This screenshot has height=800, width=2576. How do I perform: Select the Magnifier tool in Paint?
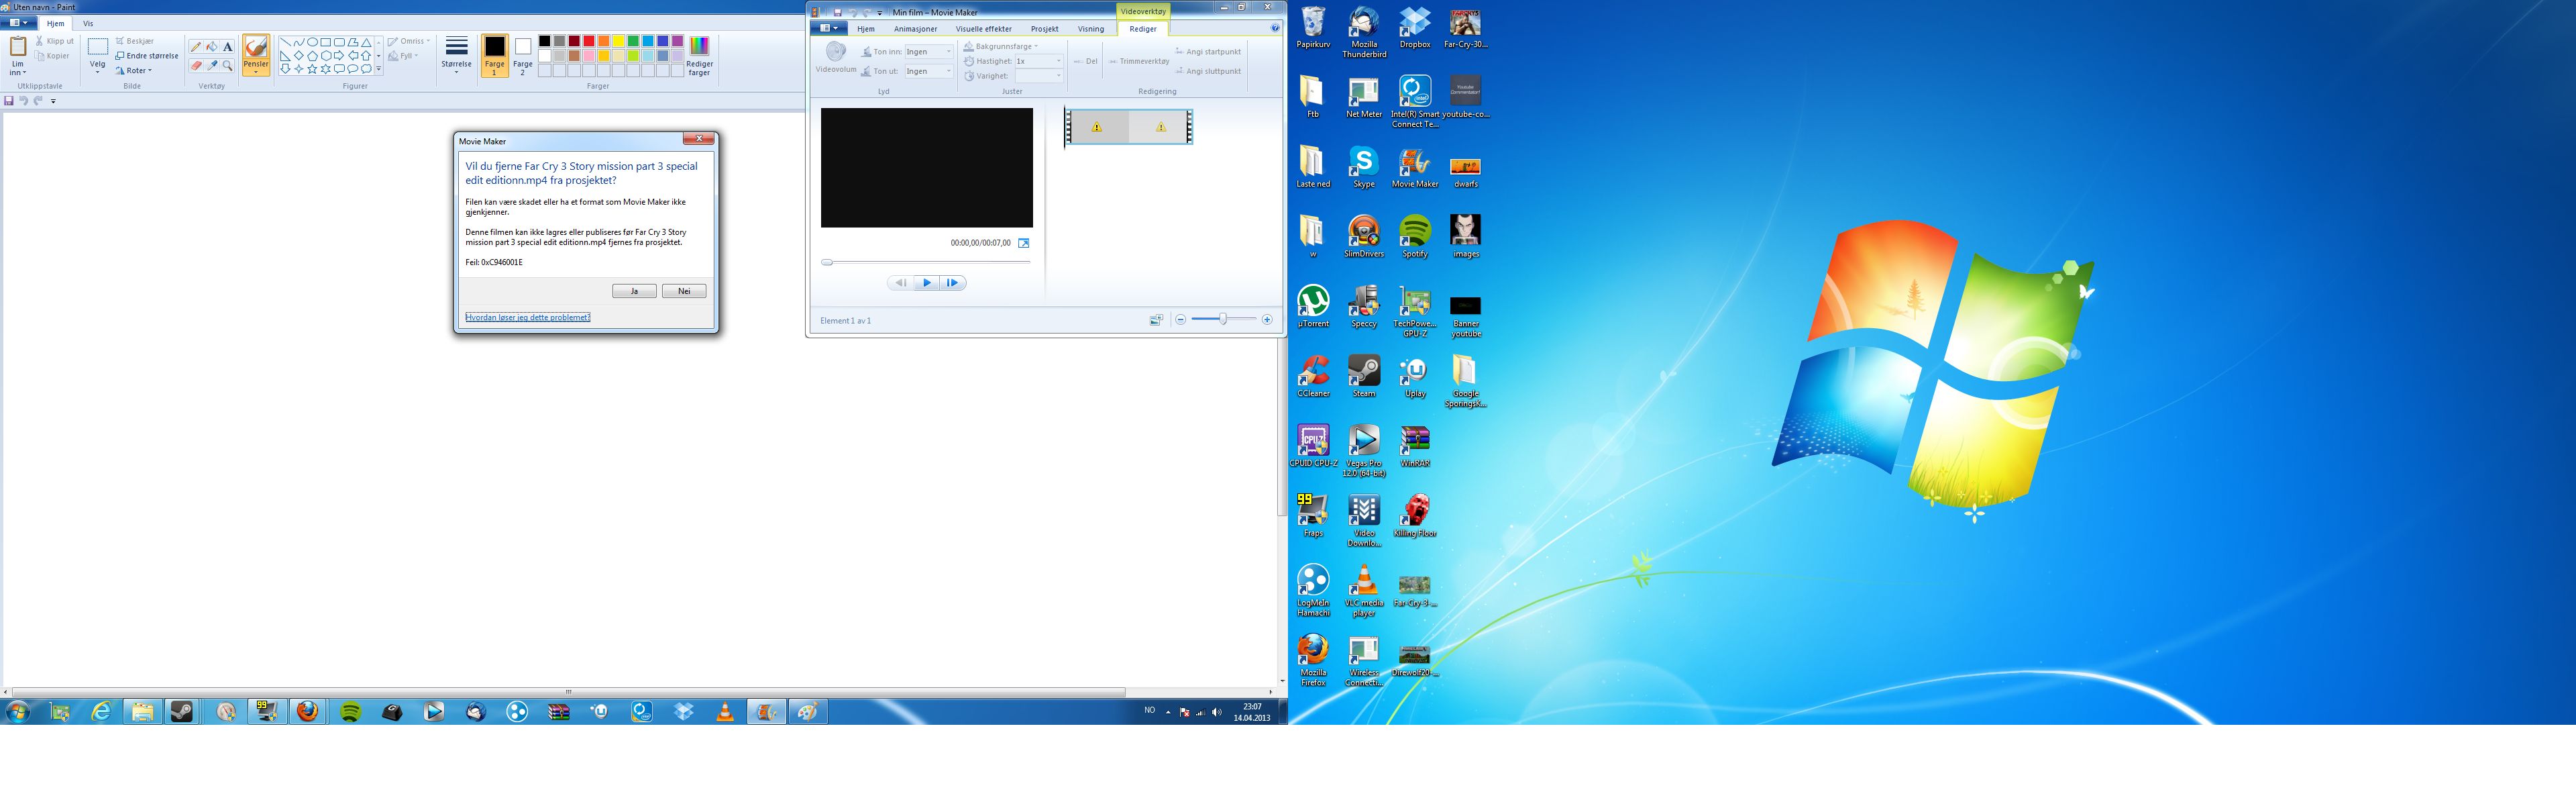[x=228, y=66]
